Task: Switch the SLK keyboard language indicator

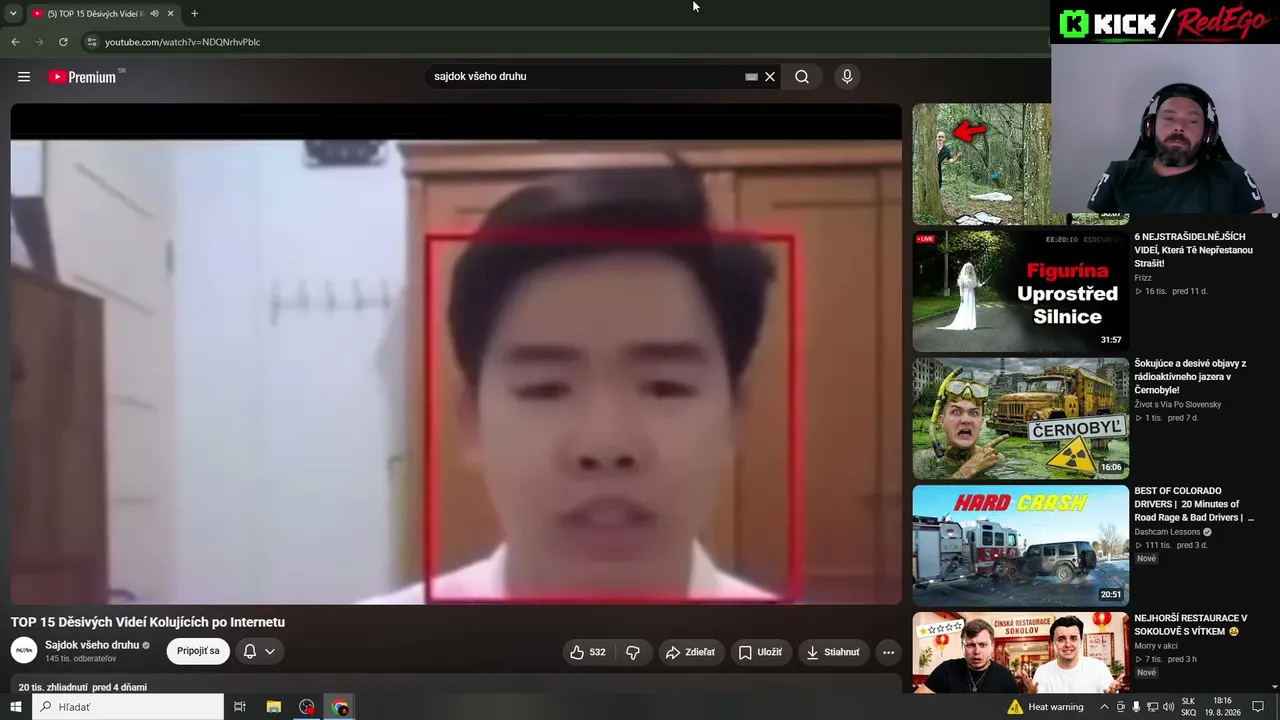Action: 1189,707
